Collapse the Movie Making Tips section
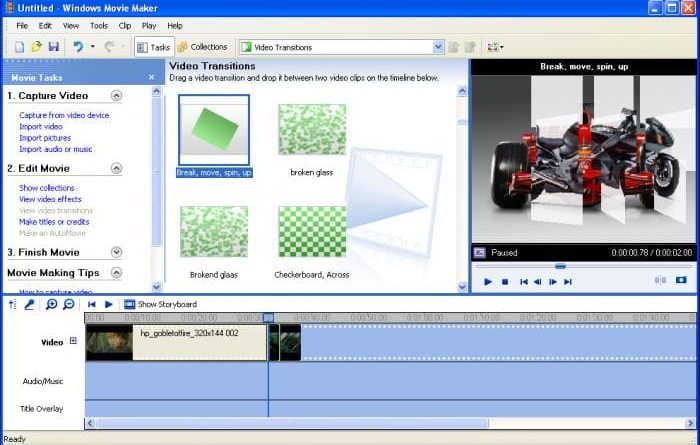 click(x=116, y=273)
